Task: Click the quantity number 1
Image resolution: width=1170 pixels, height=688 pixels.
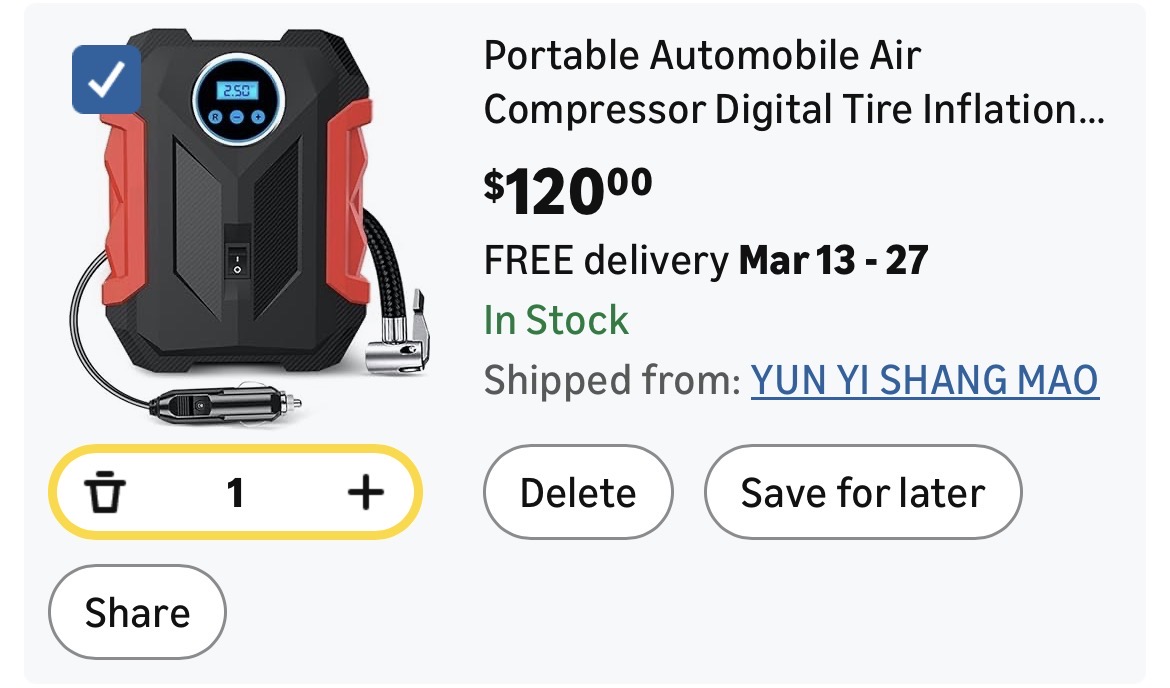Action: [x=235, y=492]
